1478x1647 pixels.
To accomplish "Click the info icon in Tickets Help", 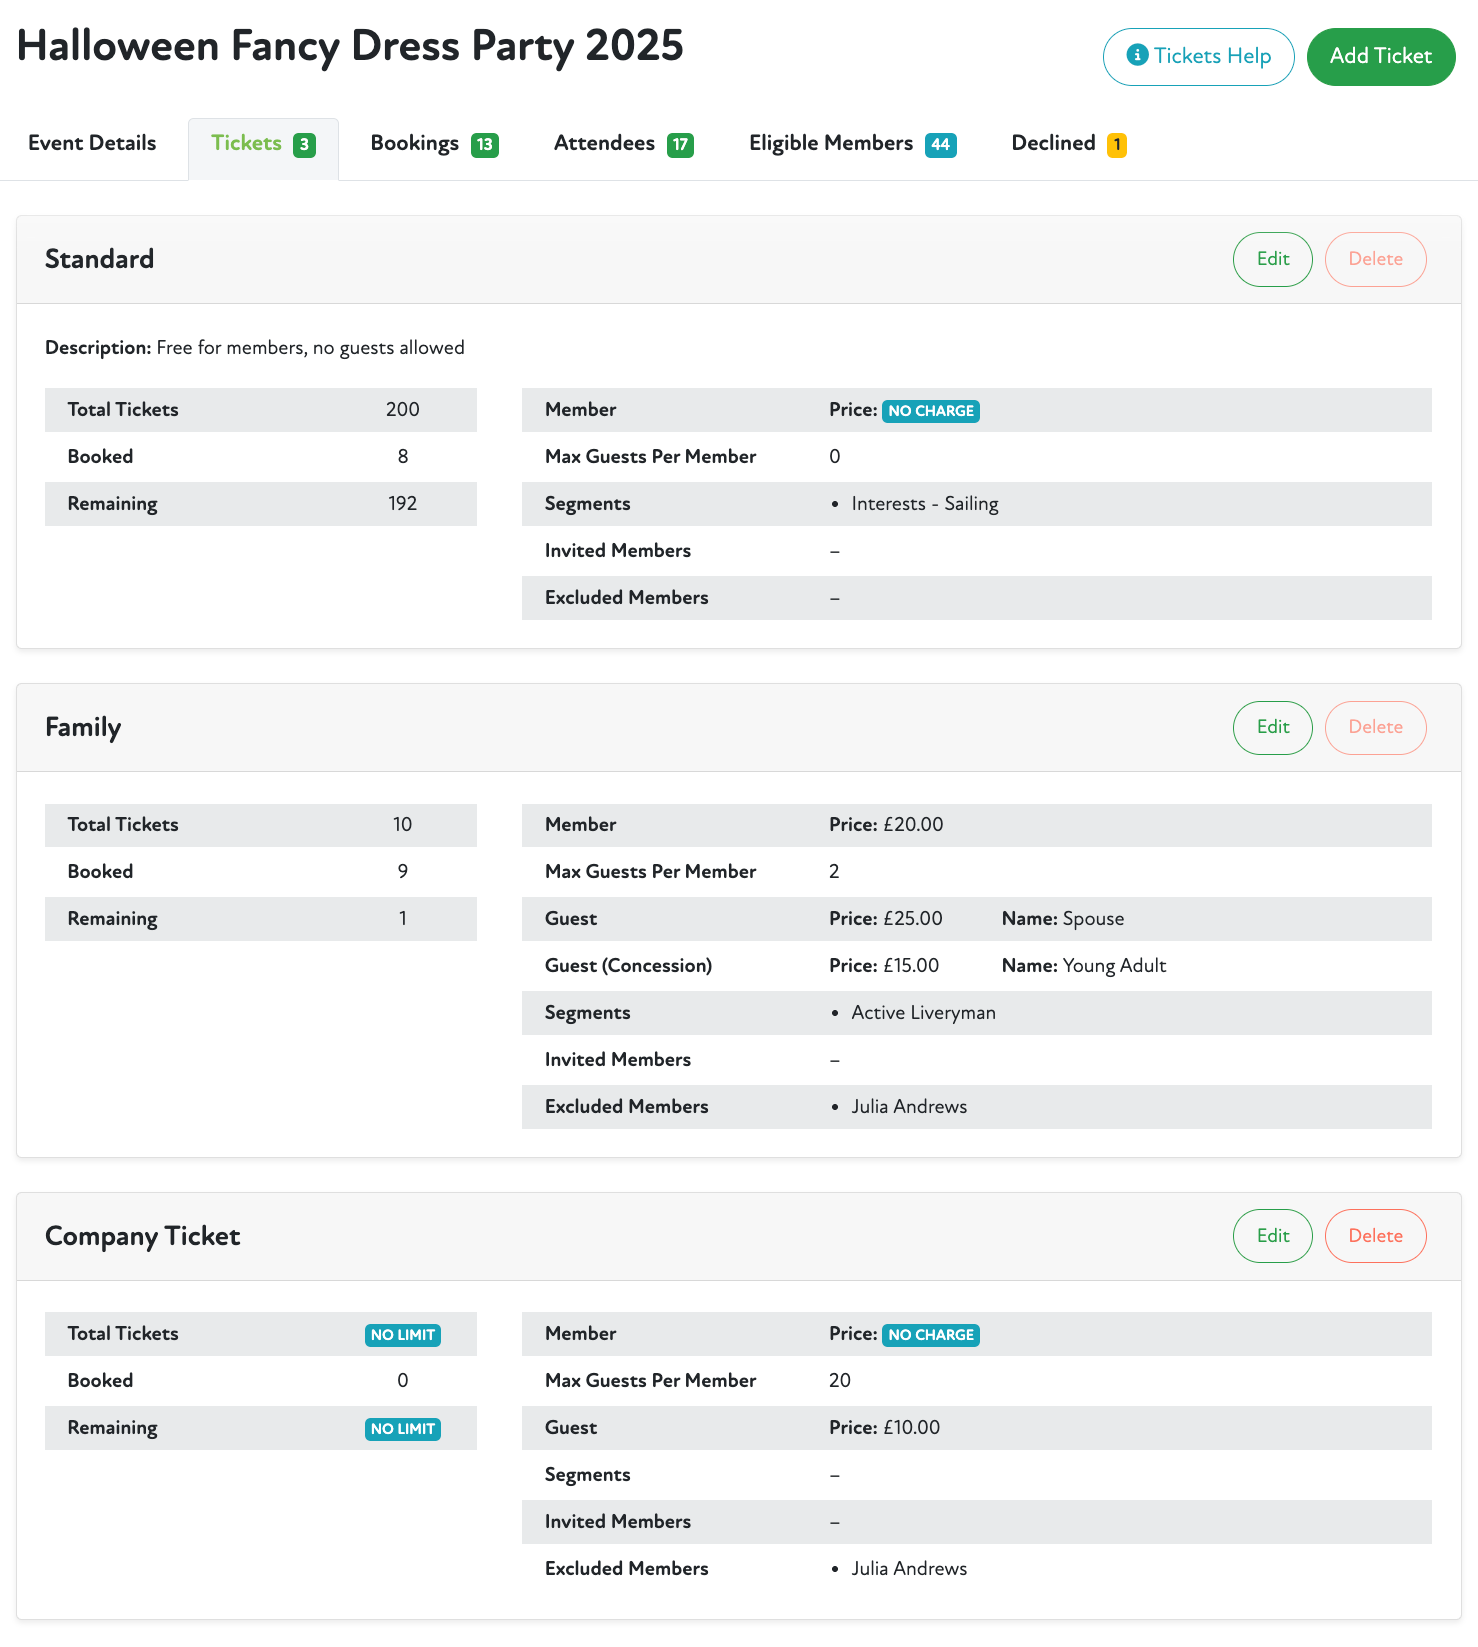I will coord(1137,55).
